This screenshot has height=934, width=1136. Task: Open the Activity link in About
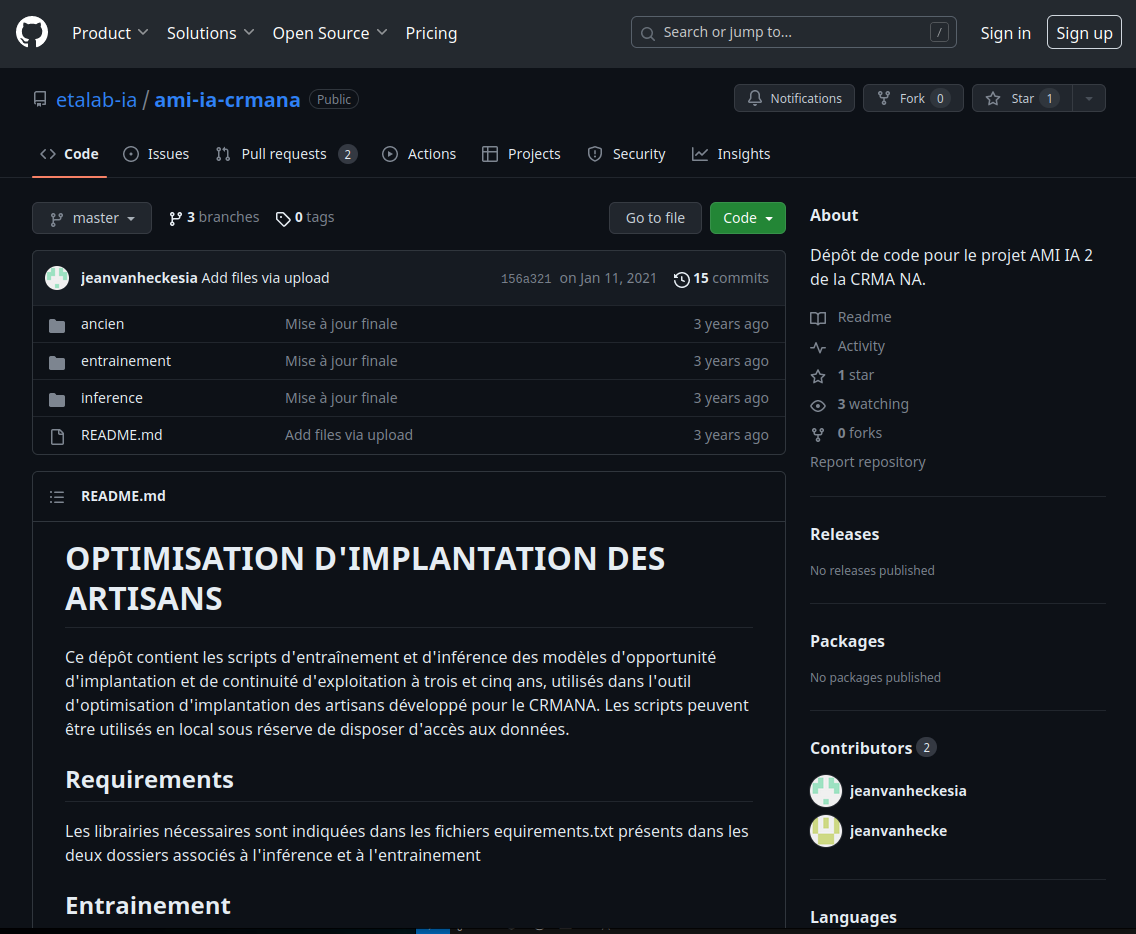coord(861,346)
